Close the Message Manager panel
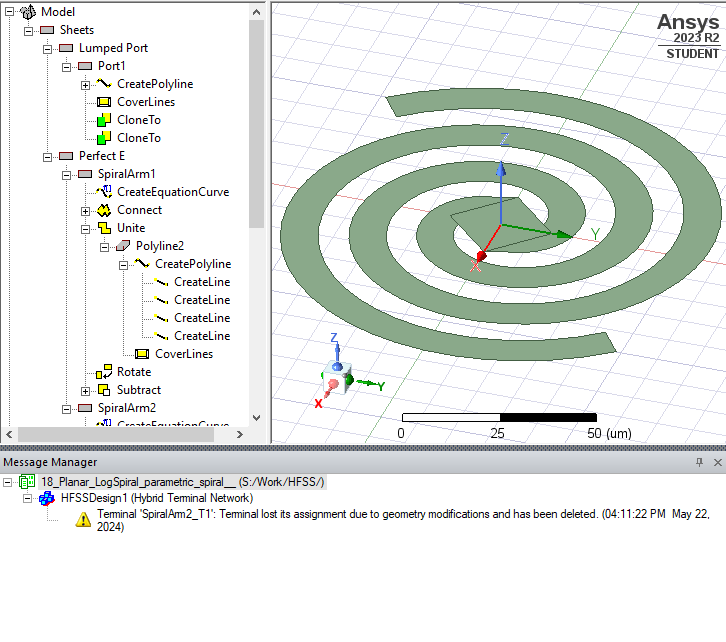Image resolution: width=726 pixels, height=642 pixels. [717, 462]
